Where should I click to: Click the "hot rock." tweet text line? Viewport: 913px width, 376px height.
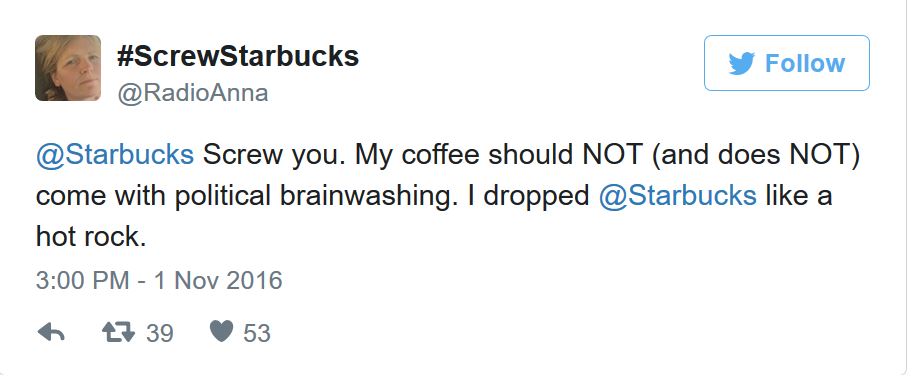coord(91,236)
